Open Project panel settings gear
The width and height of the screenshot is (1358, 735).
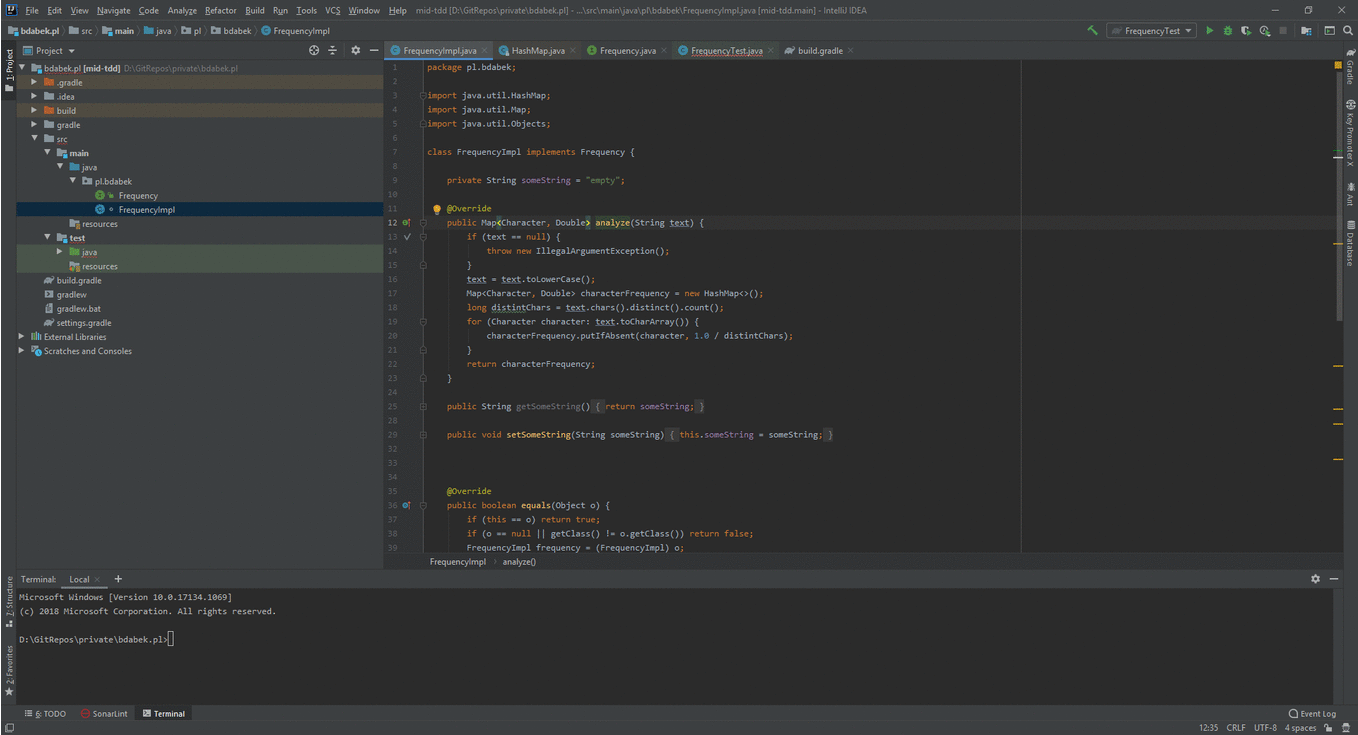click(x=355, y=50)
